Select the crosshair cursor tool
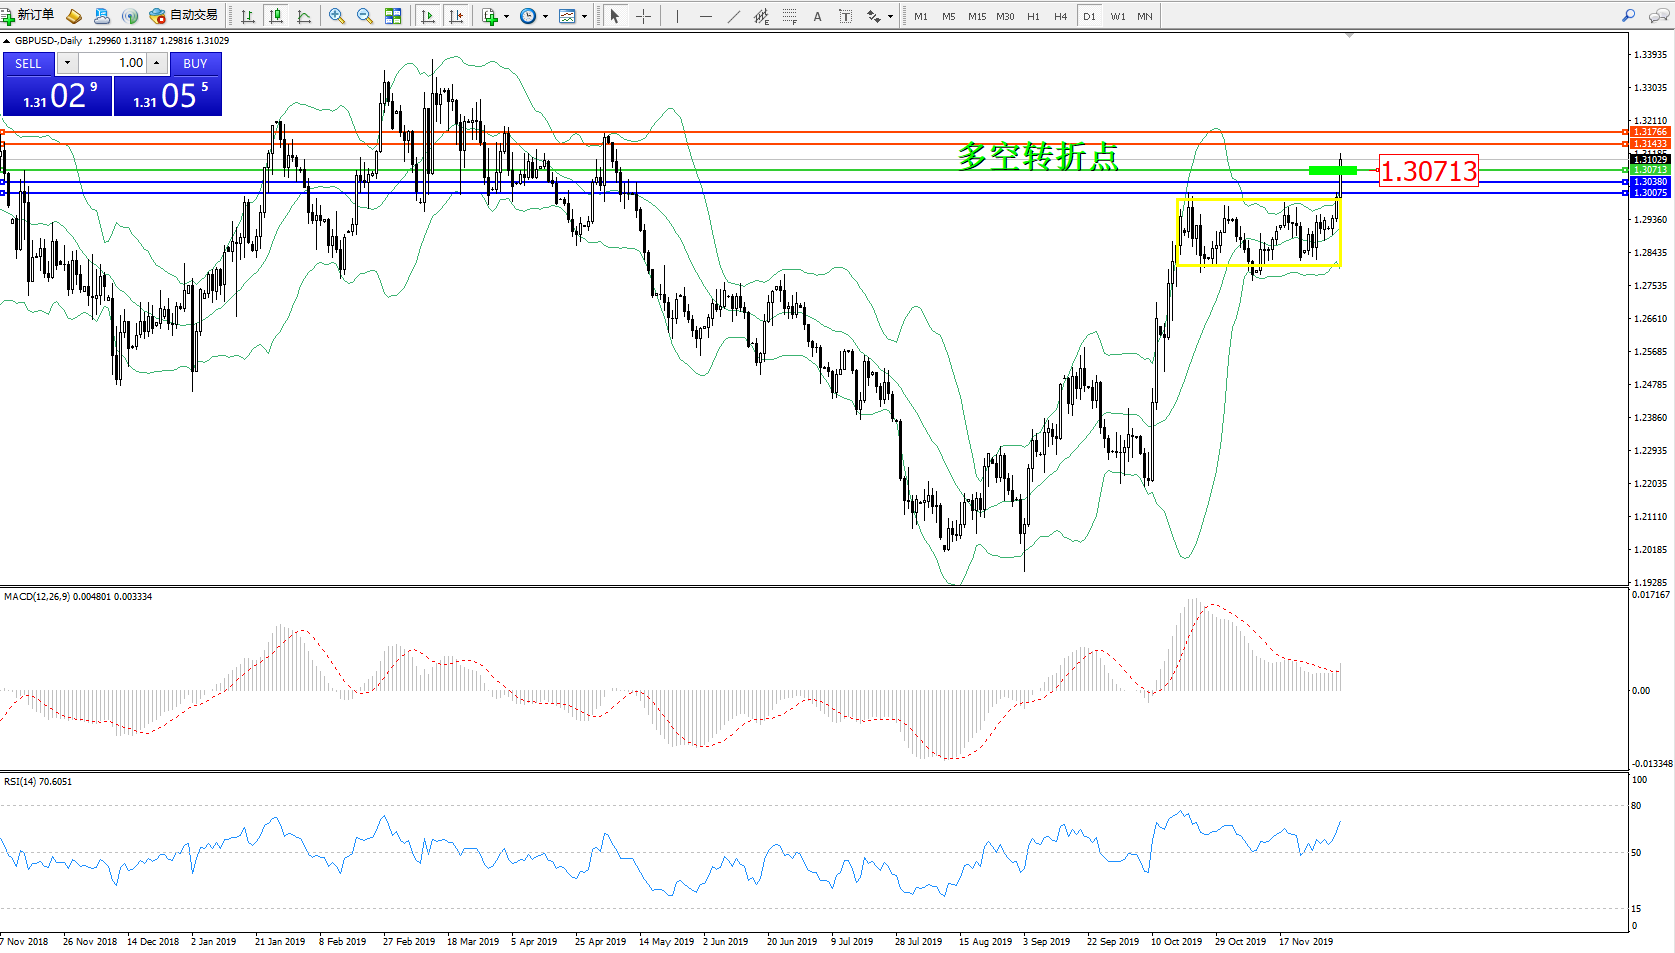The width and height of the screenshot is (1675, 953). 643,16
